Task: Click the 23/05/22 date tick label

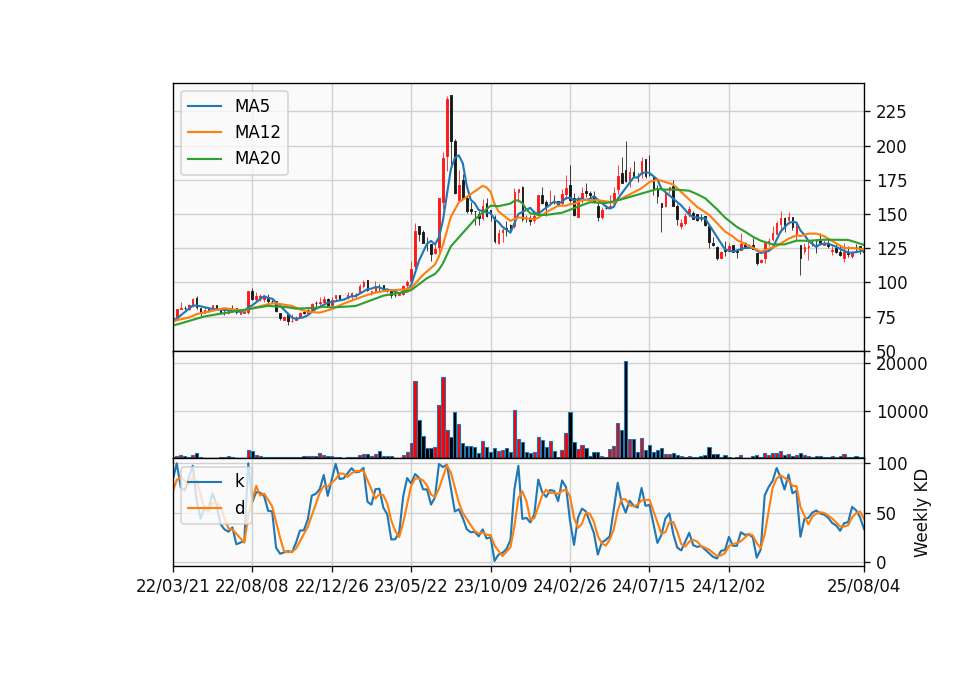Action: click(x=411, y=587)
